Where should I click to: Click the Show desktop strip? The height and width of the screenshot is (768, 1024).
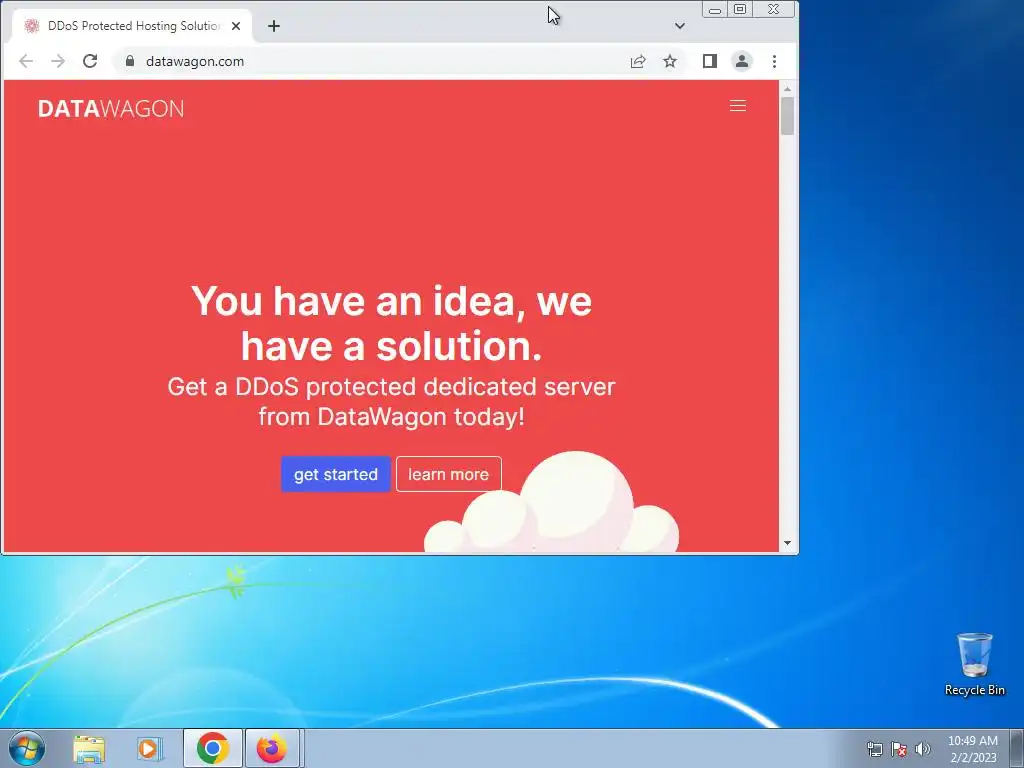(1017, 748)
